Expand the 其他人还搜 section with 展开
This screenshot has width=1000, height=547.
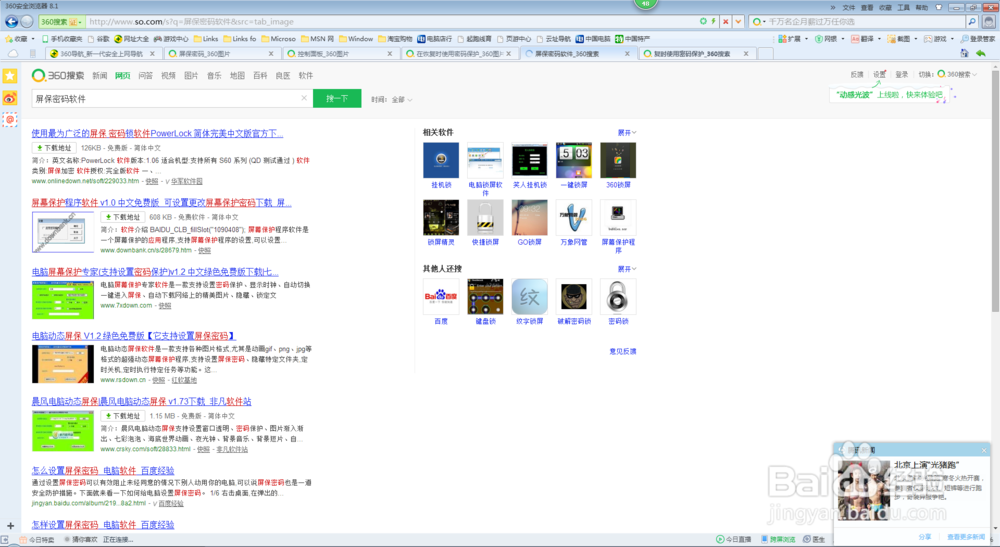(x=626, y=269)
